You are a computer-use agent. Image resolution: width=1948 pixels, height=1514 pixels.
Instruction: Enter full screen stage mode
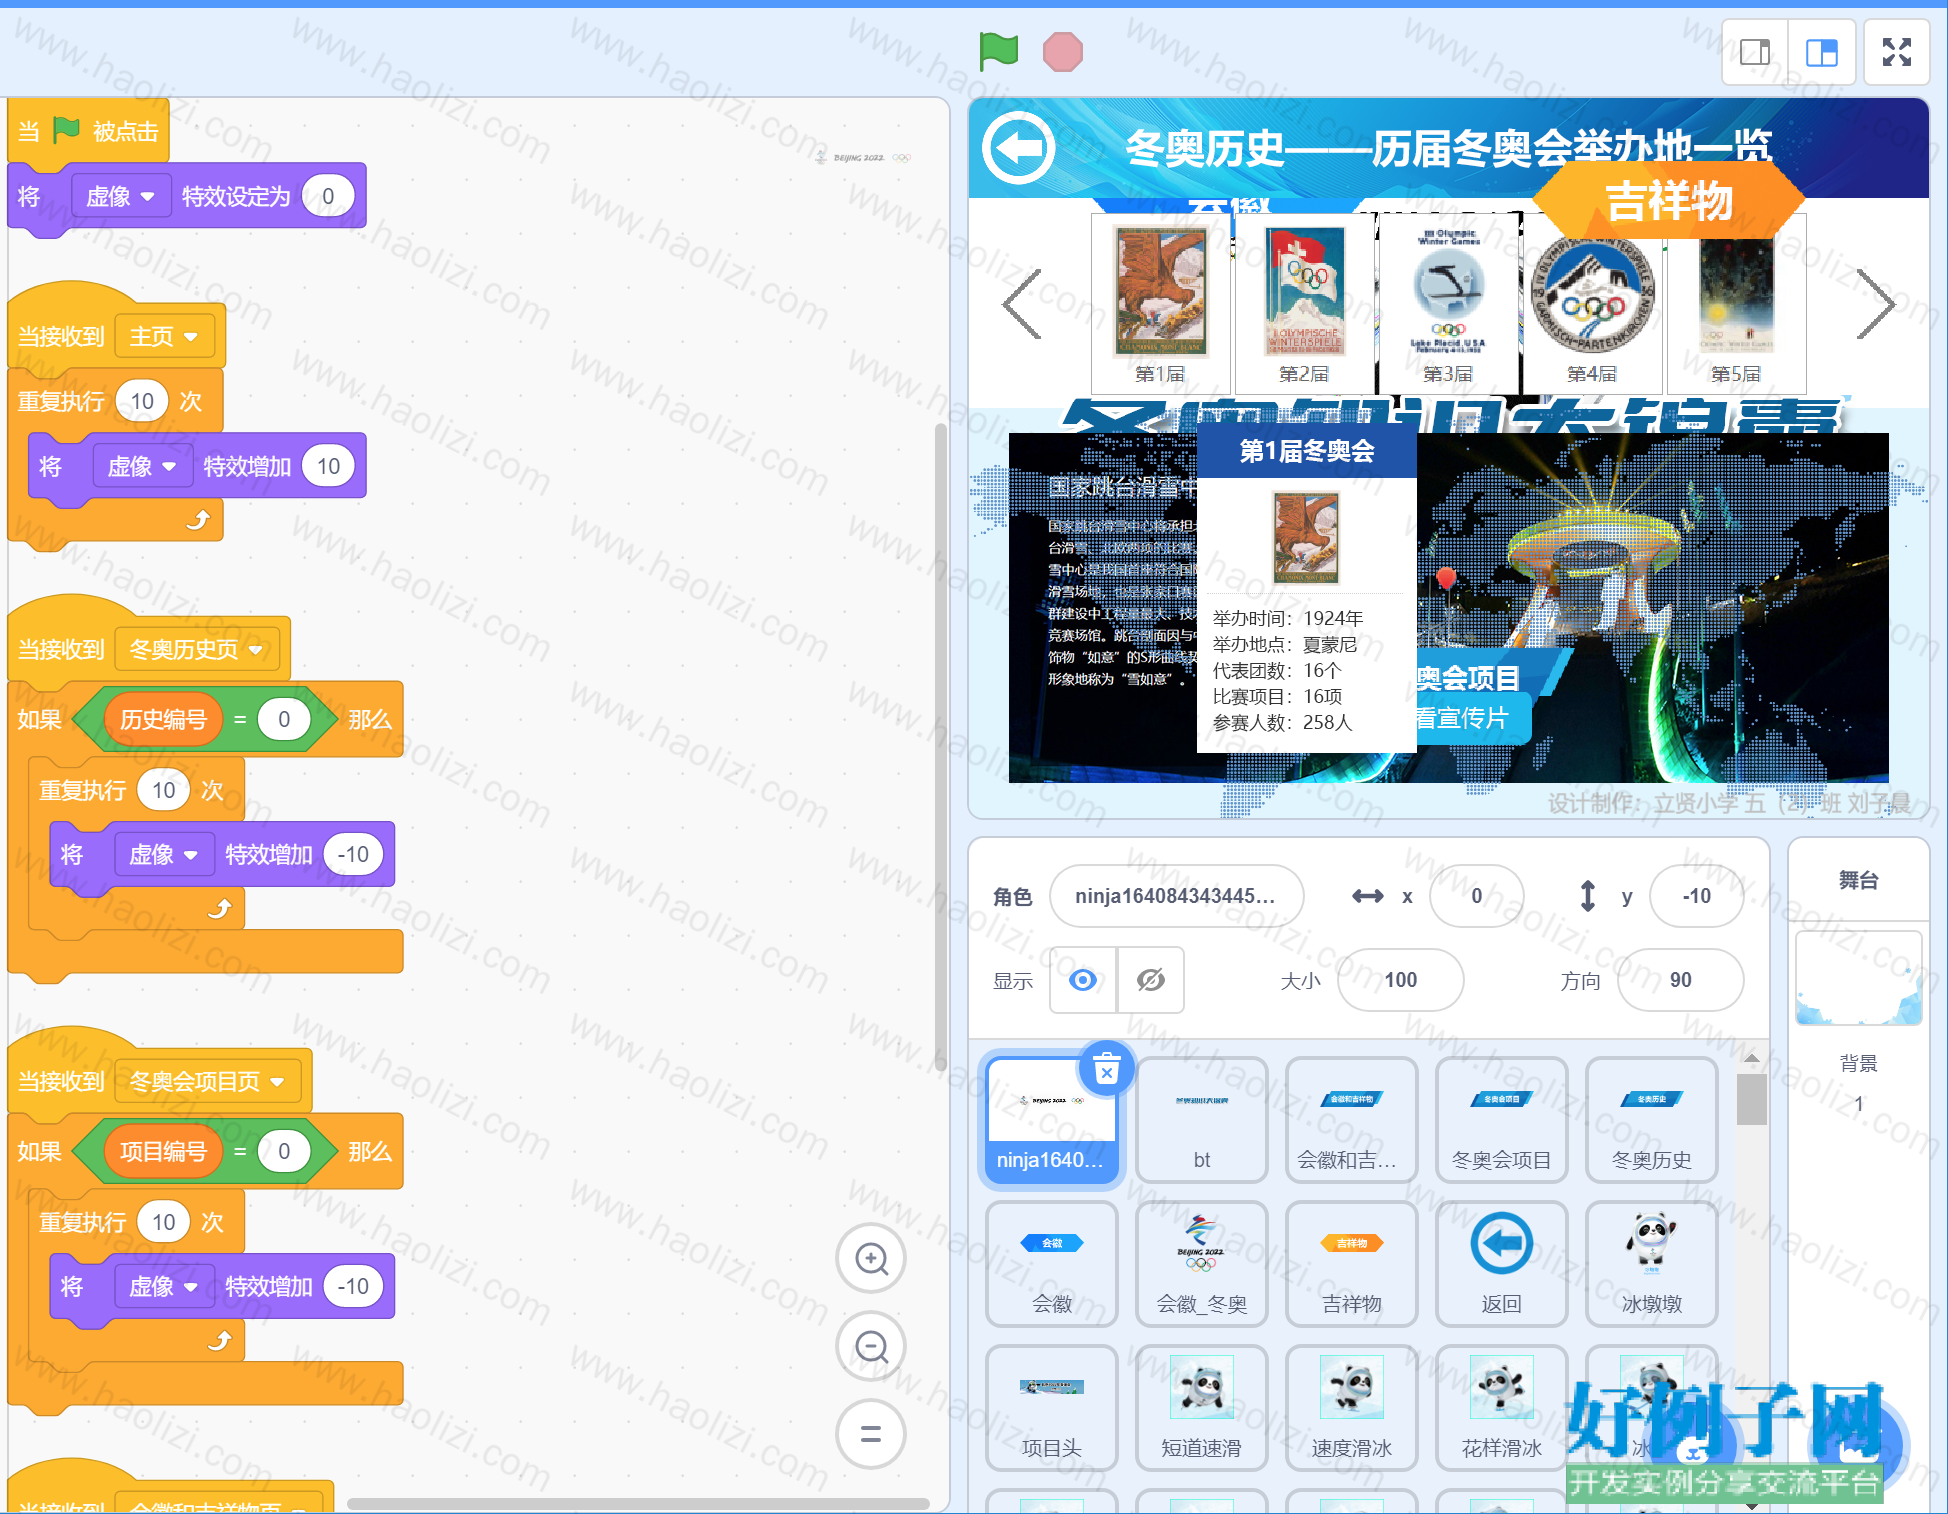pyautogui.click(x=1896, y=52)
